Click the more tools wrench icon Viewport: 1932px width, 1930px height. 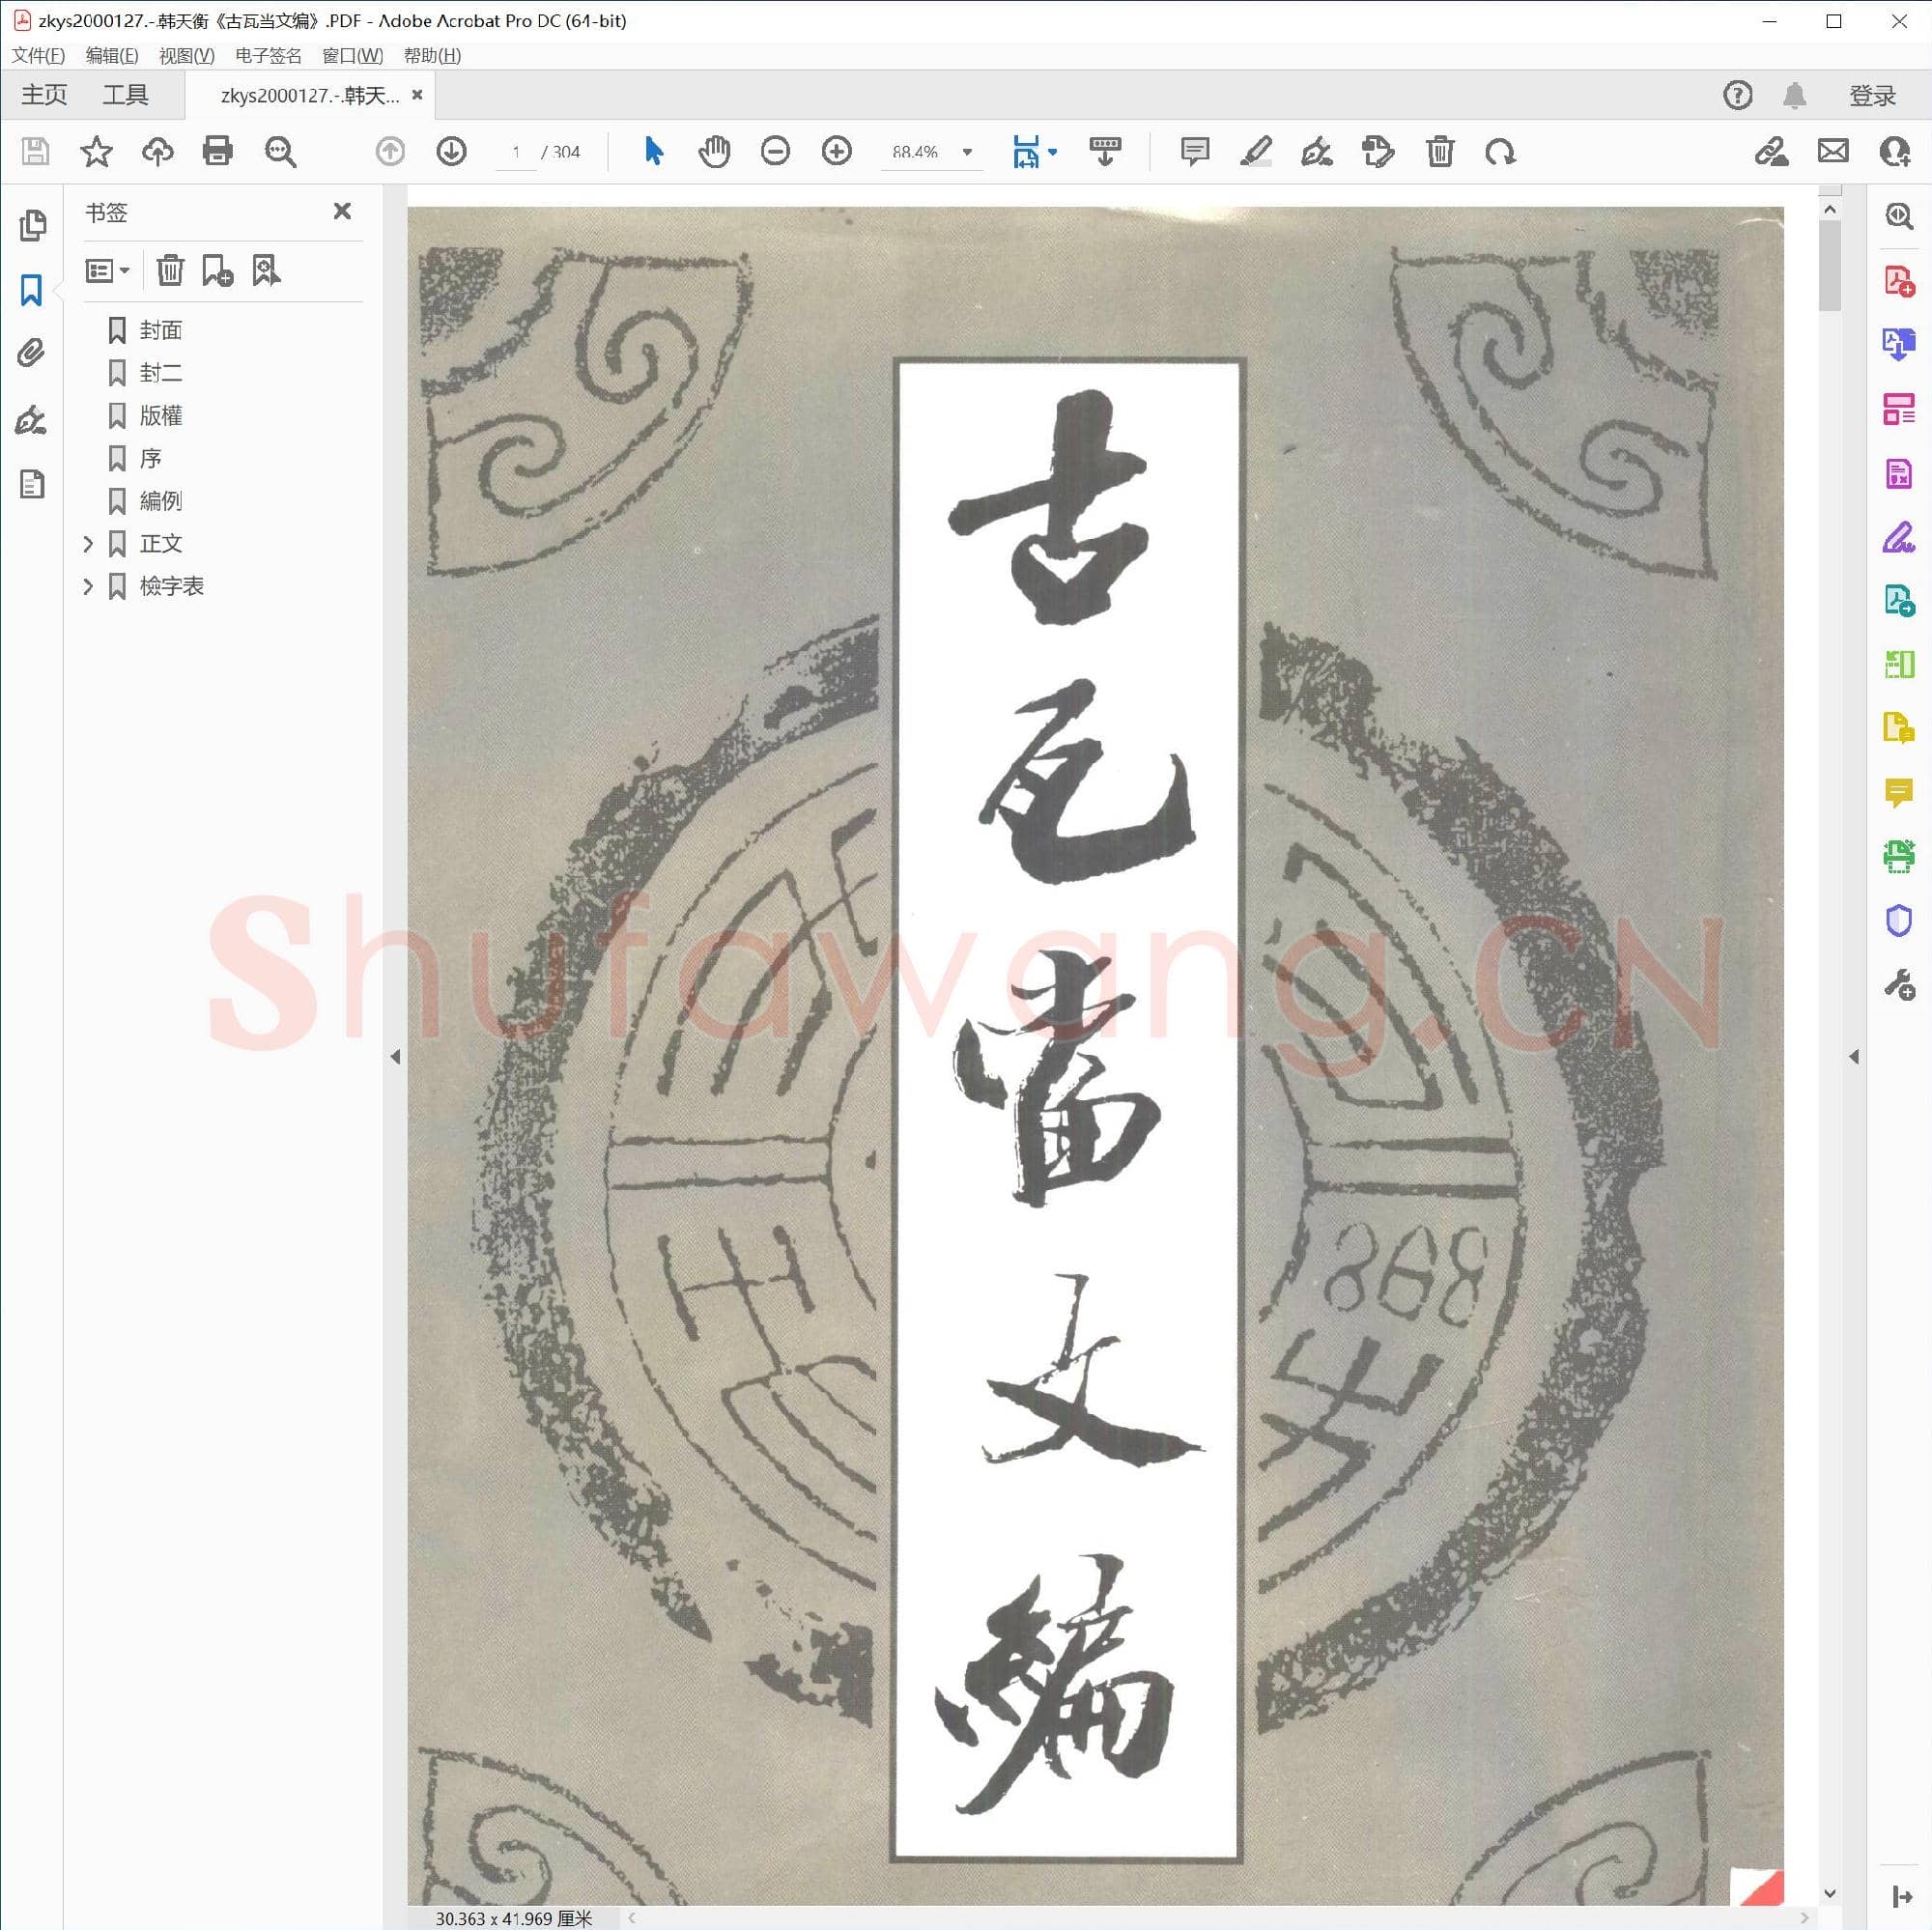click(1899, 985)
